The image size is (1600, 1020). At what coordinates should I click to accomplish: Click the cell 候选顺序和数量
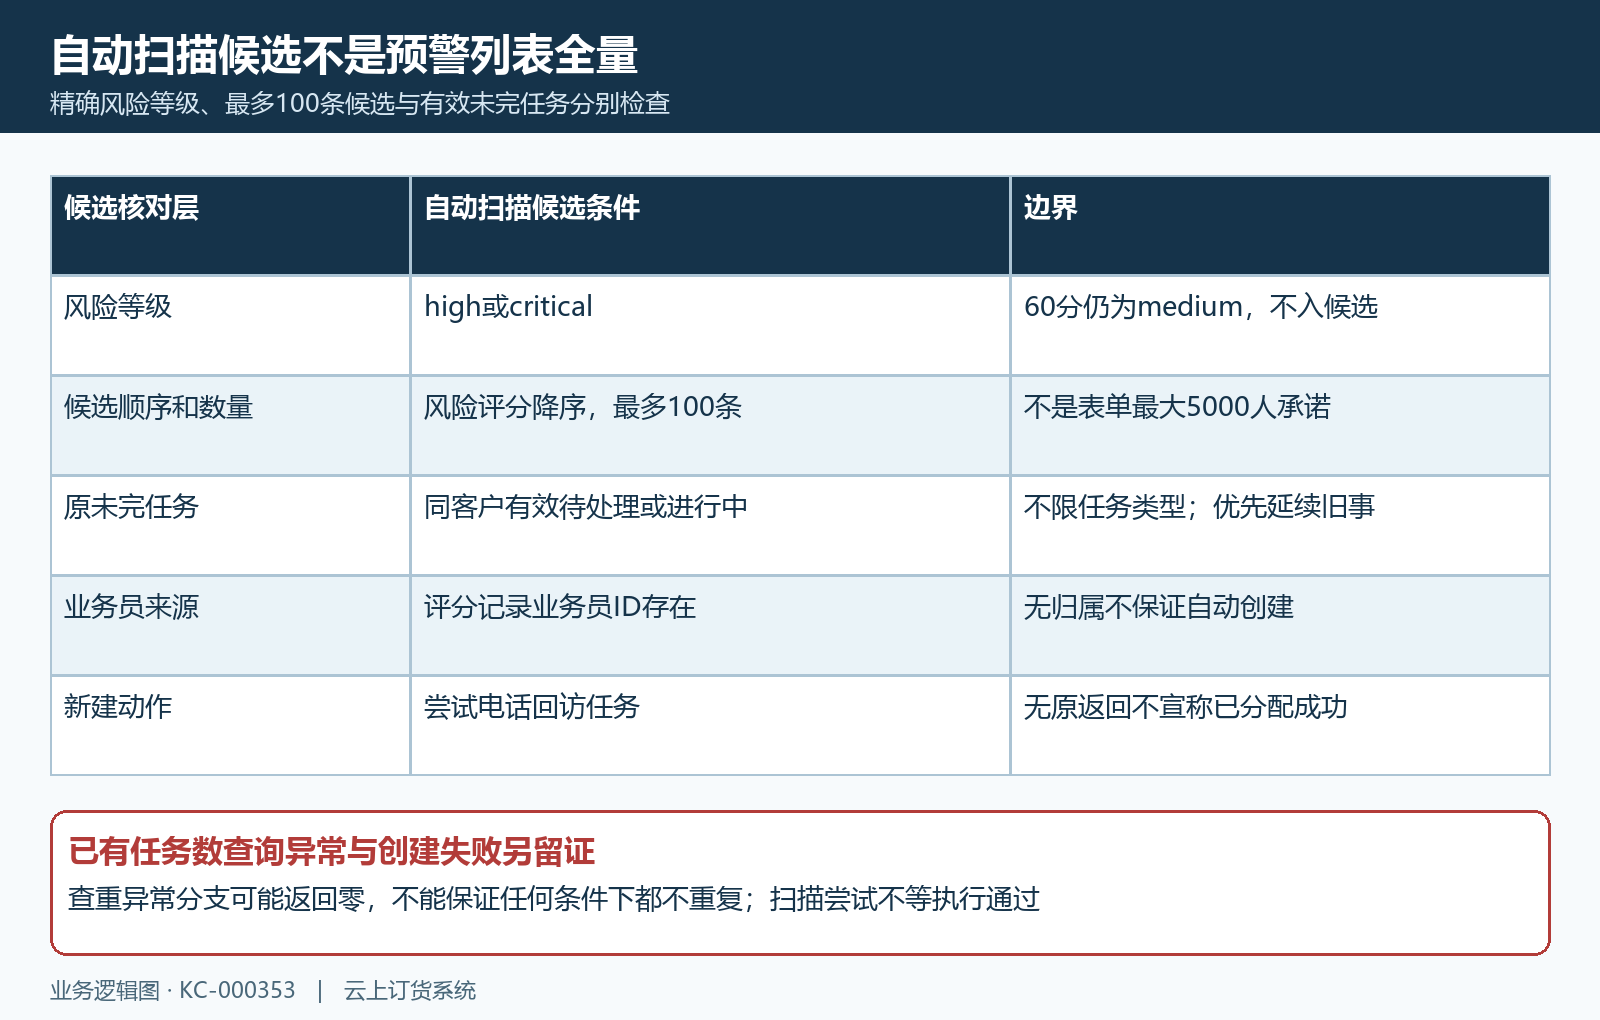click(x=231, y=426)
